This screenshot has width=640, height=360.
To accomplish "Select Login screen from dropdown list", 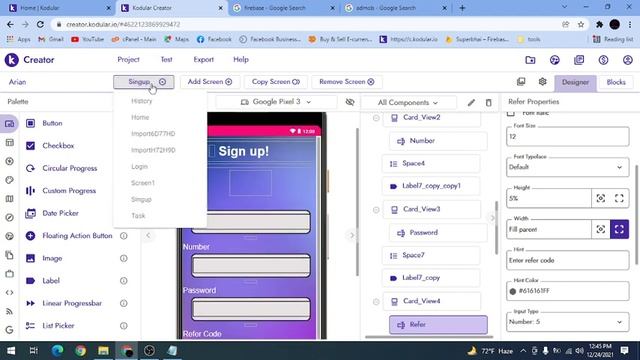I will (x=140, y=167).
